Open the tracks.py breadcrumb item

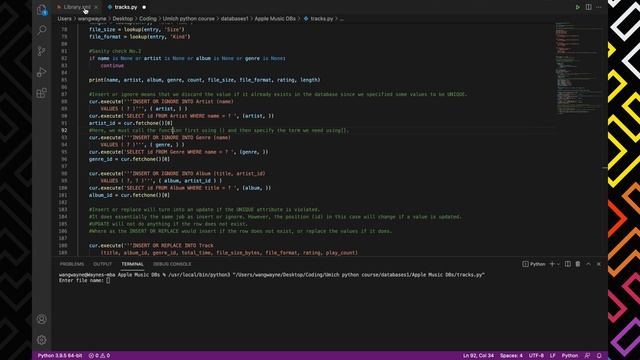(318, 19)
